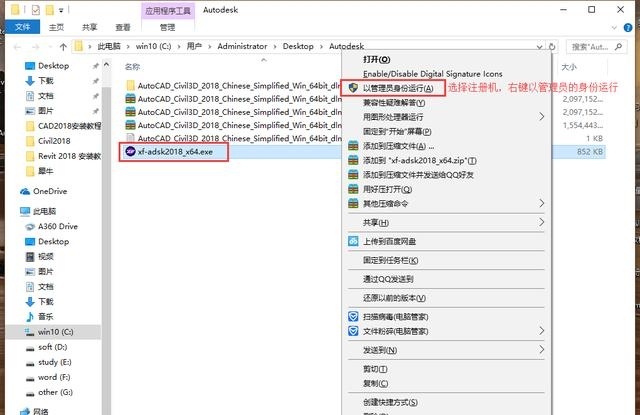Open the 管理 application tools tab
This screenshot has width=640, height=415.
[167, 27]
